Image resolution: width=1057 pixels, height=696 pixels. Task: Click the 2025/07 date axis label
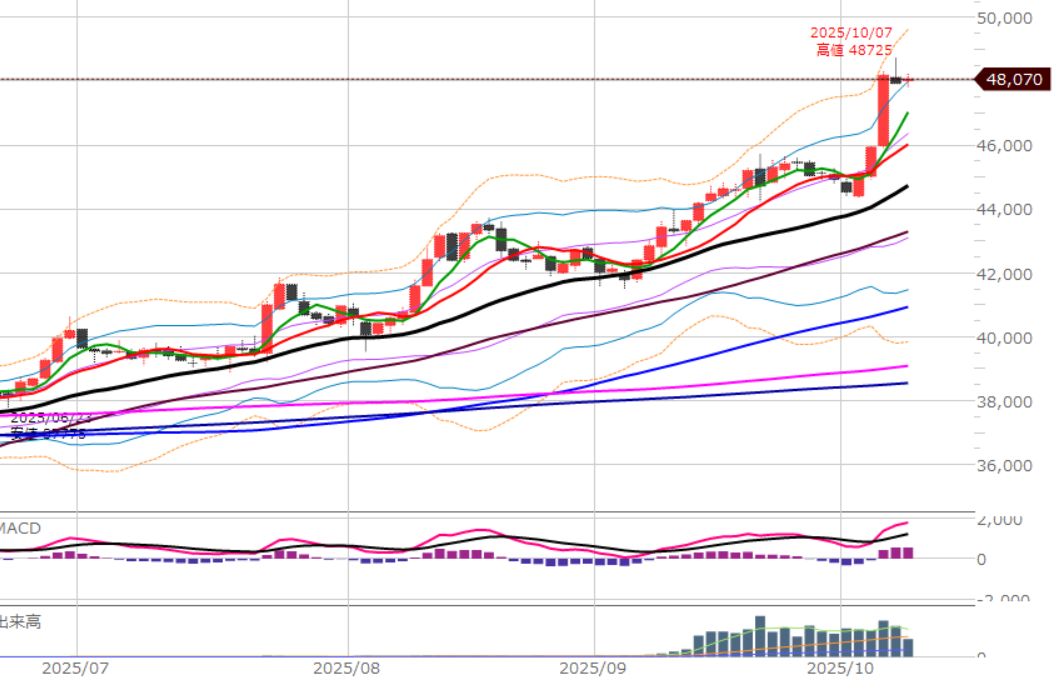(76, 668)
